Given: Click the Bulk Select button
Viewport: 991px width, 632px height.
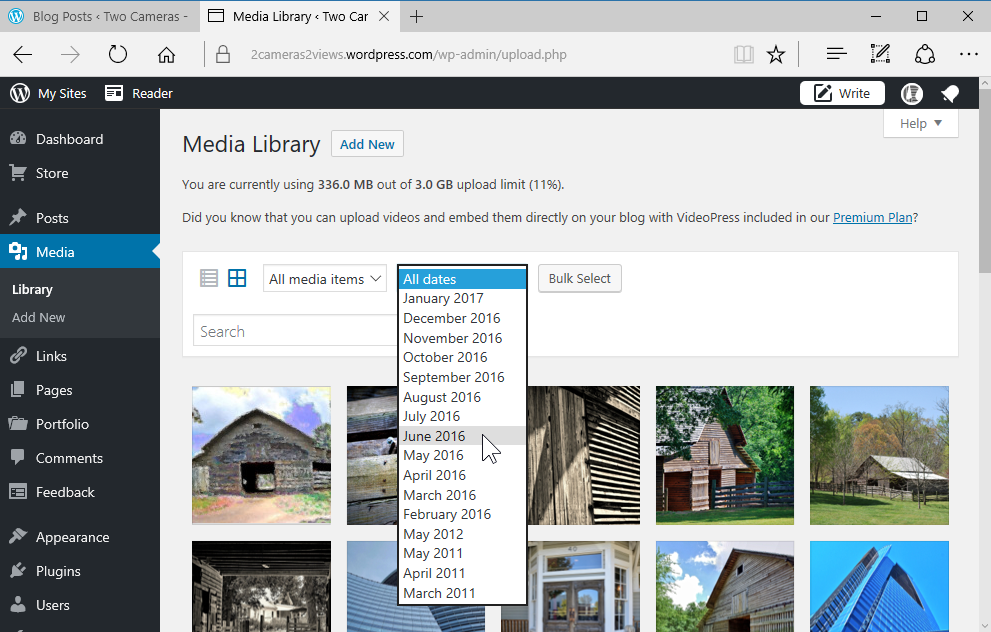Looking at the screenshot, I should click(579, 279).
